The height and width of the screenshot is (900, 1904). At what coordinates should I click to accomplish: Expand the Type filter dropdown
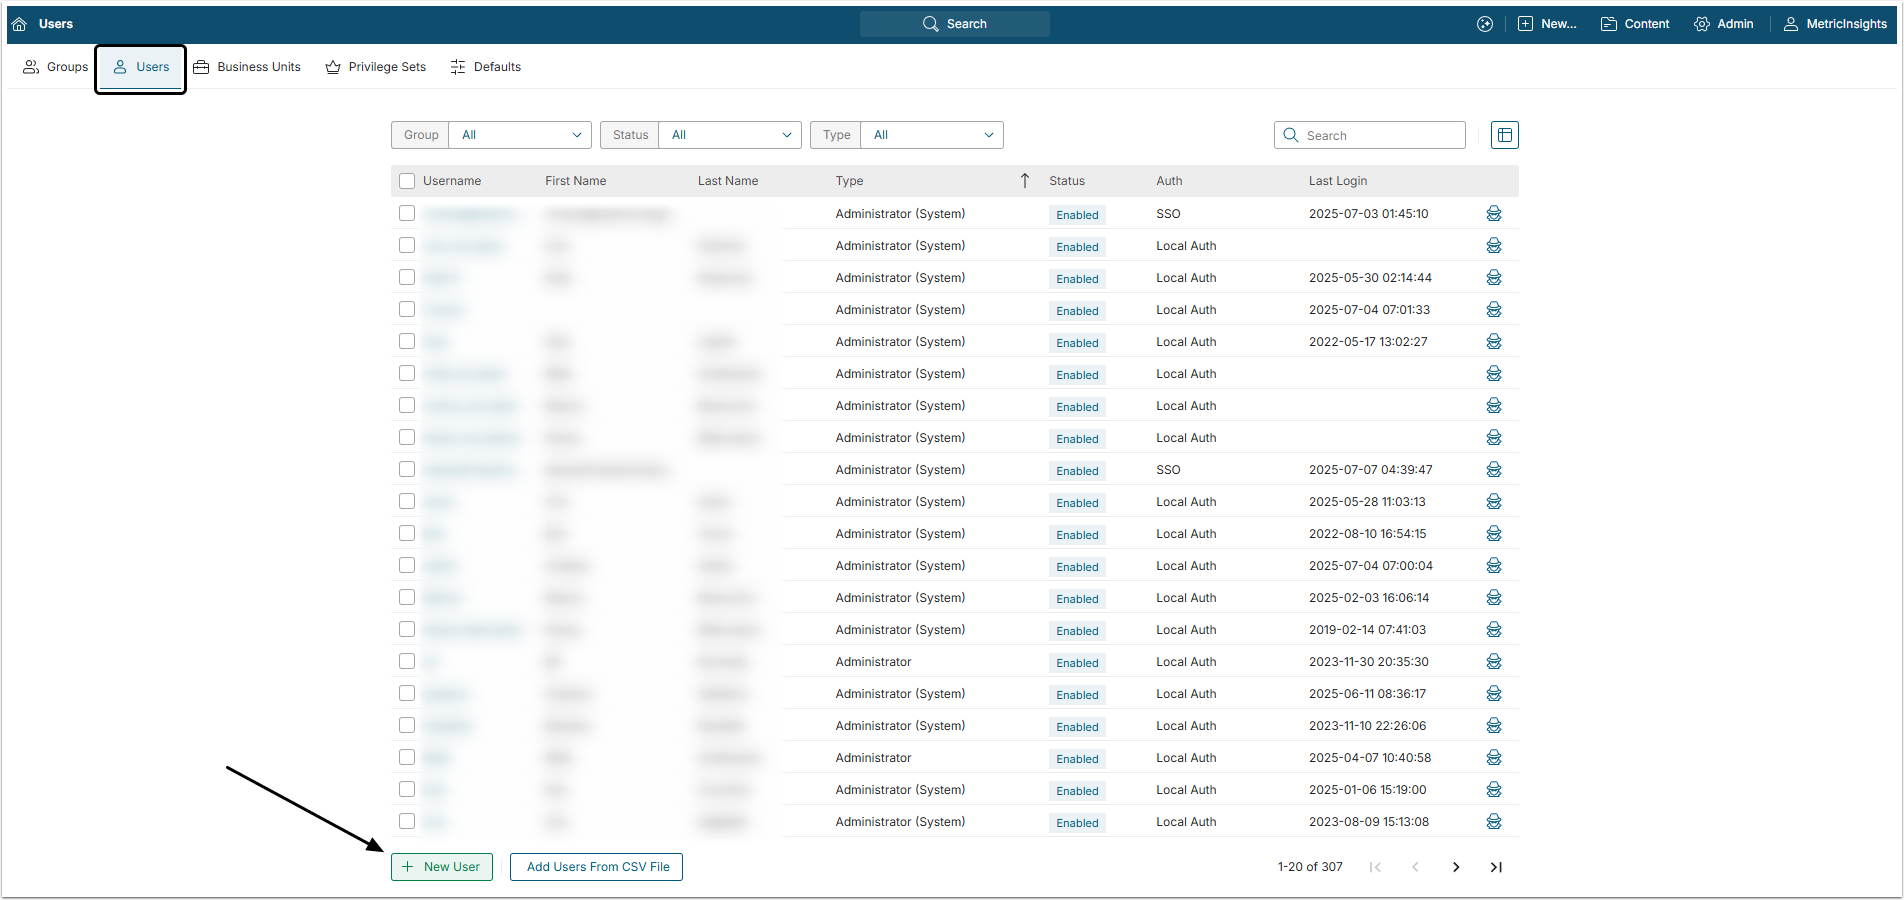(932, 135)
